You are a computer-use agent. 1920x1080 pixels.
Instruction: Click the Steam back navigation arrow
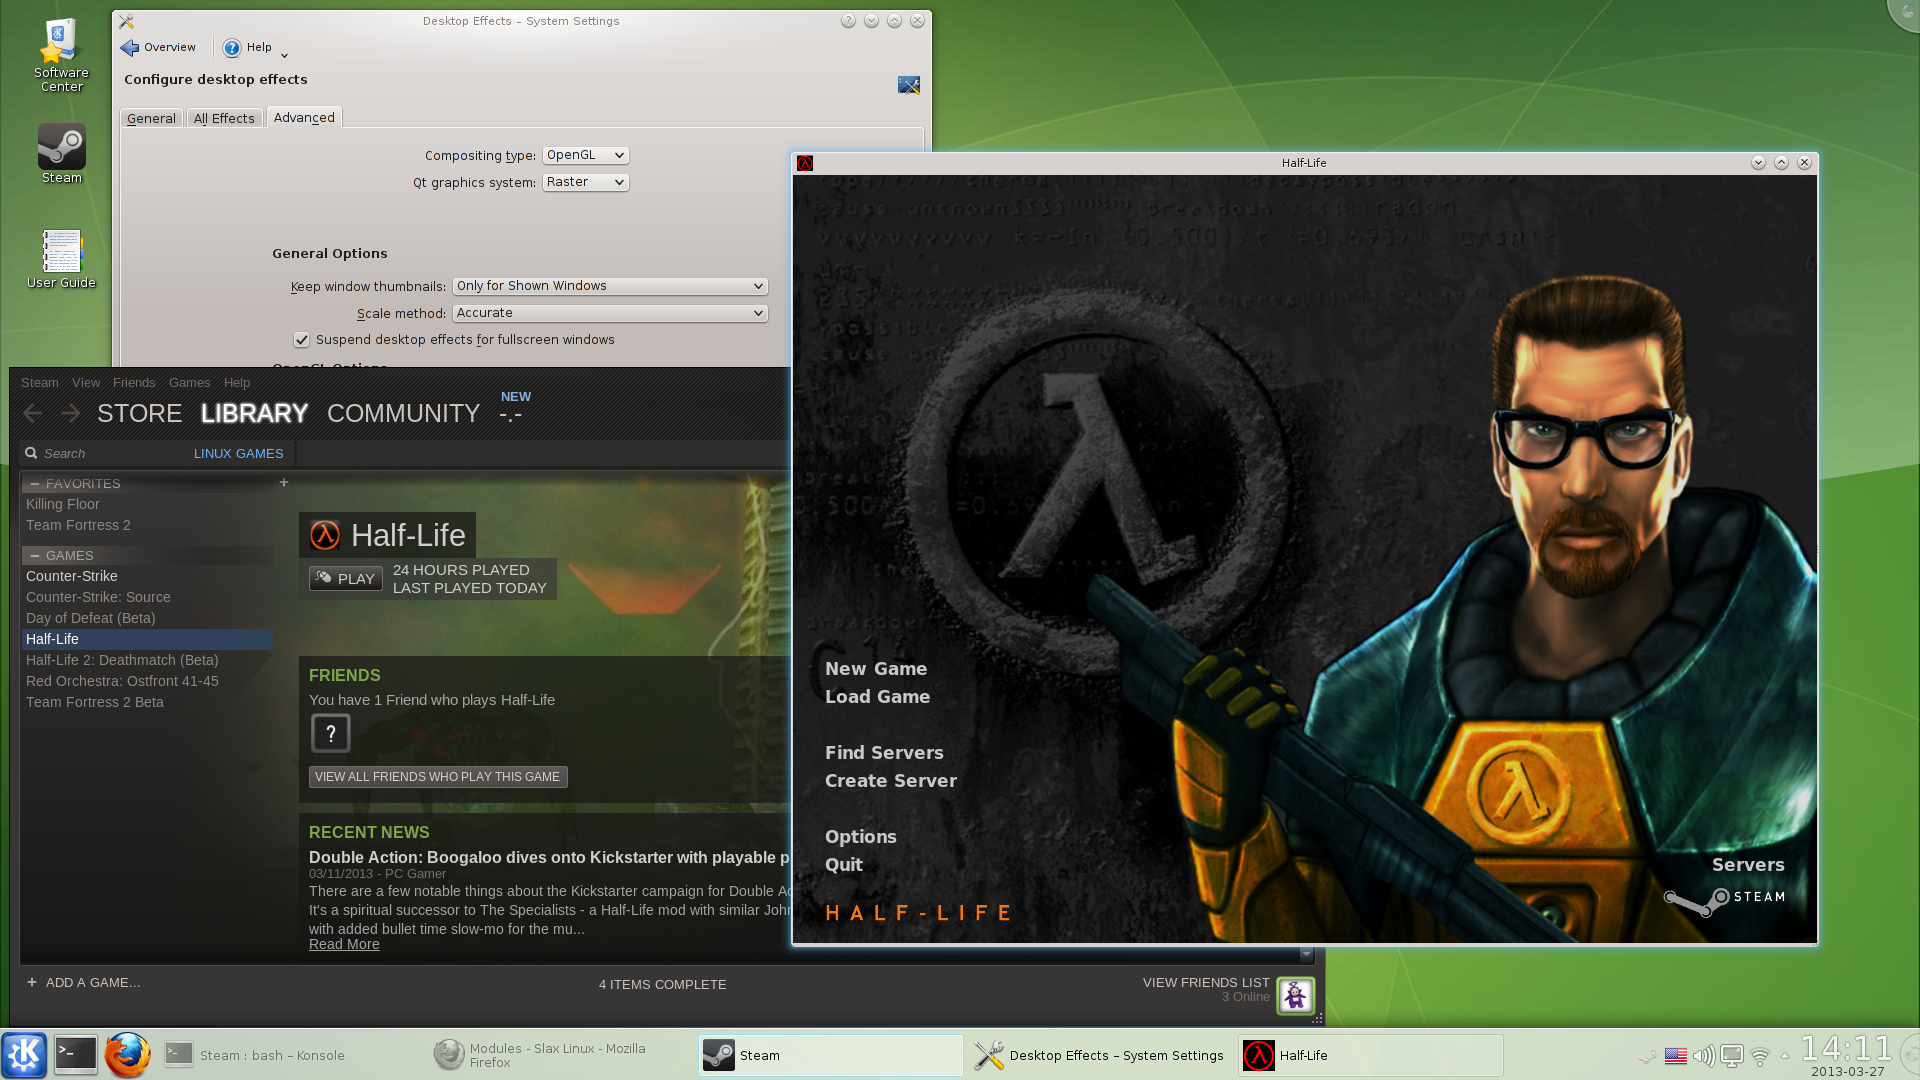click(x=33, y=413)
